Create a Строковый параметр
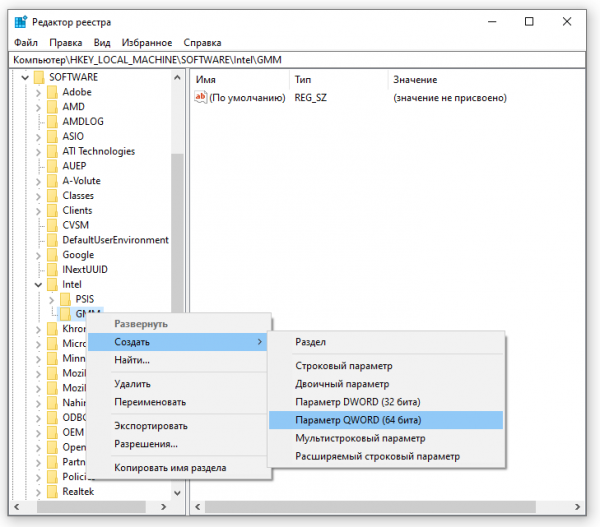This screenshot has height=527, width=600. (x=386, y=366)
